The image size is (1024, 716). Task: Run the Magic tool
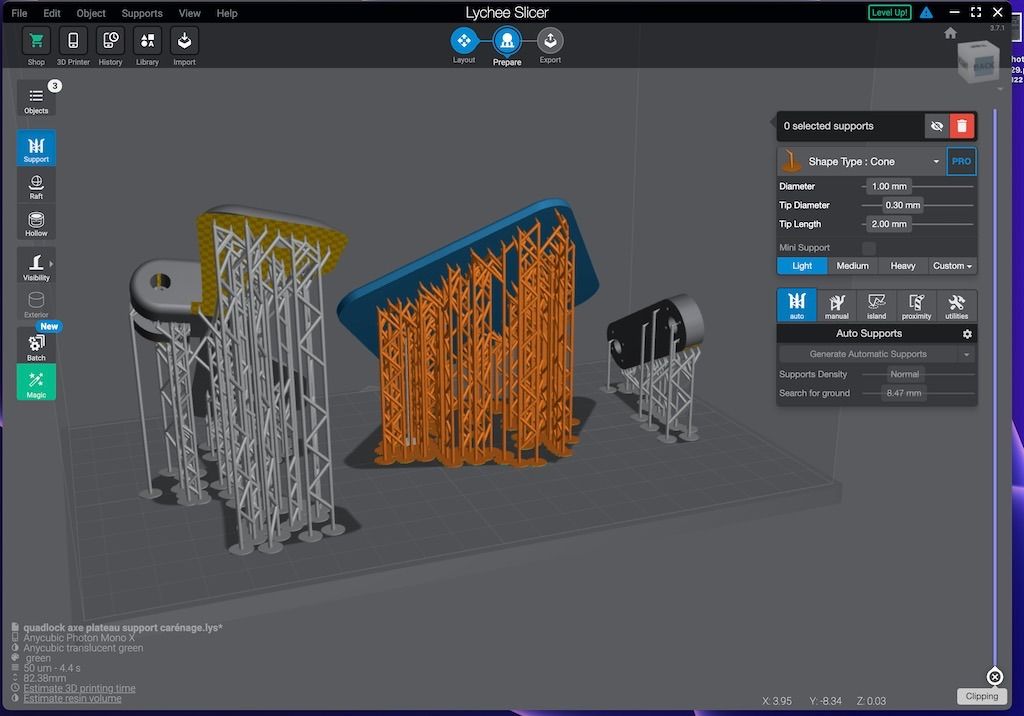[x=36, y=382]
